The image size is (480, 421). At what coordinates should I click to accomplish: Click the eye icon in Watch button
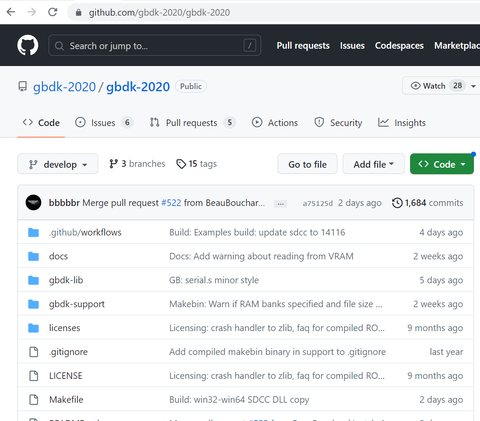point(415,86)
